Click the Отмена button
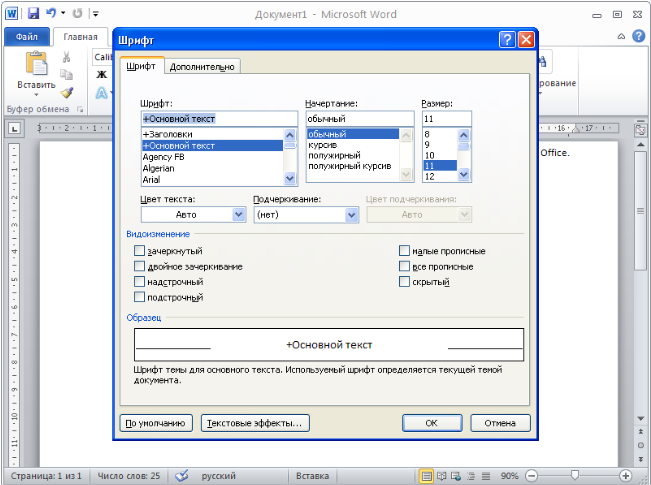Viewport: 651px width, 485px height. point(500,423)
